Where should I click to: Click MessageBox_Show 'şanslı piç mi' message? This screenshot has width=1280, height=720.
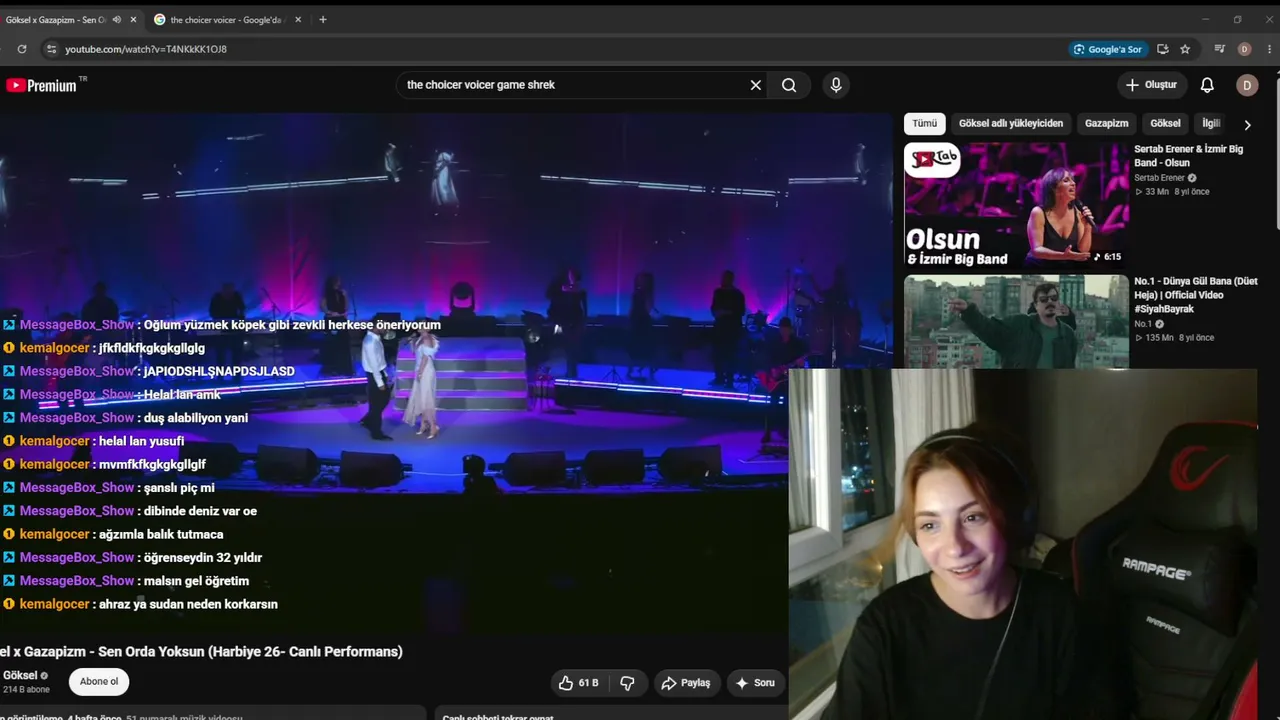tap(108, 488)
